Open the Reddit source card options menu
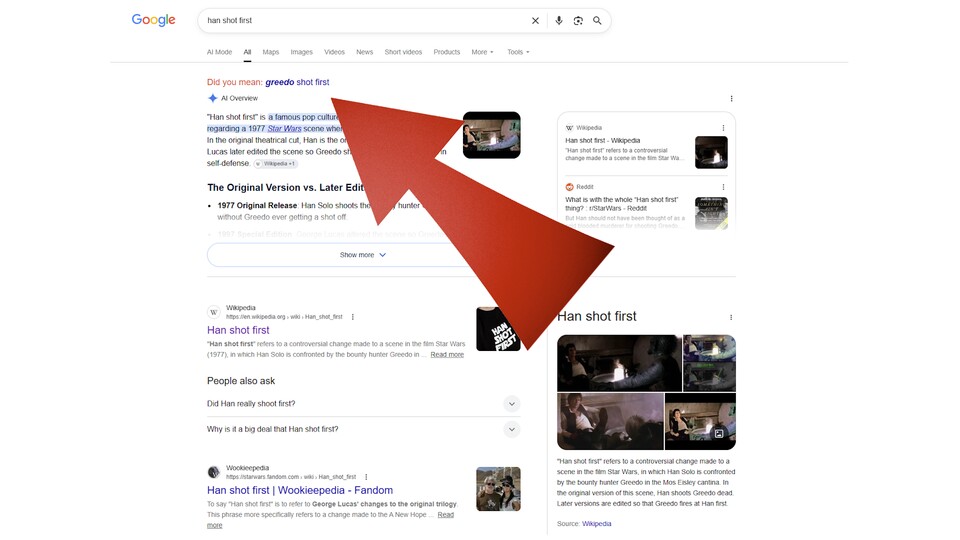The height and width of the screenshot is (540, 960). pos(723,187)
